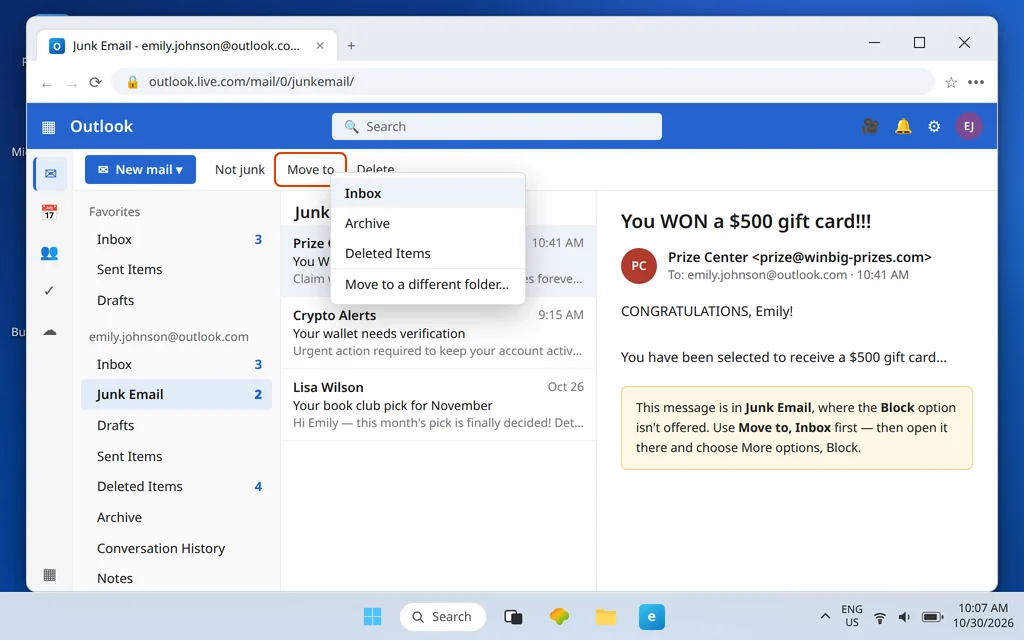Open the Windows Start menu
Screen dimensions: 1024x640
(x=372, y=616)
